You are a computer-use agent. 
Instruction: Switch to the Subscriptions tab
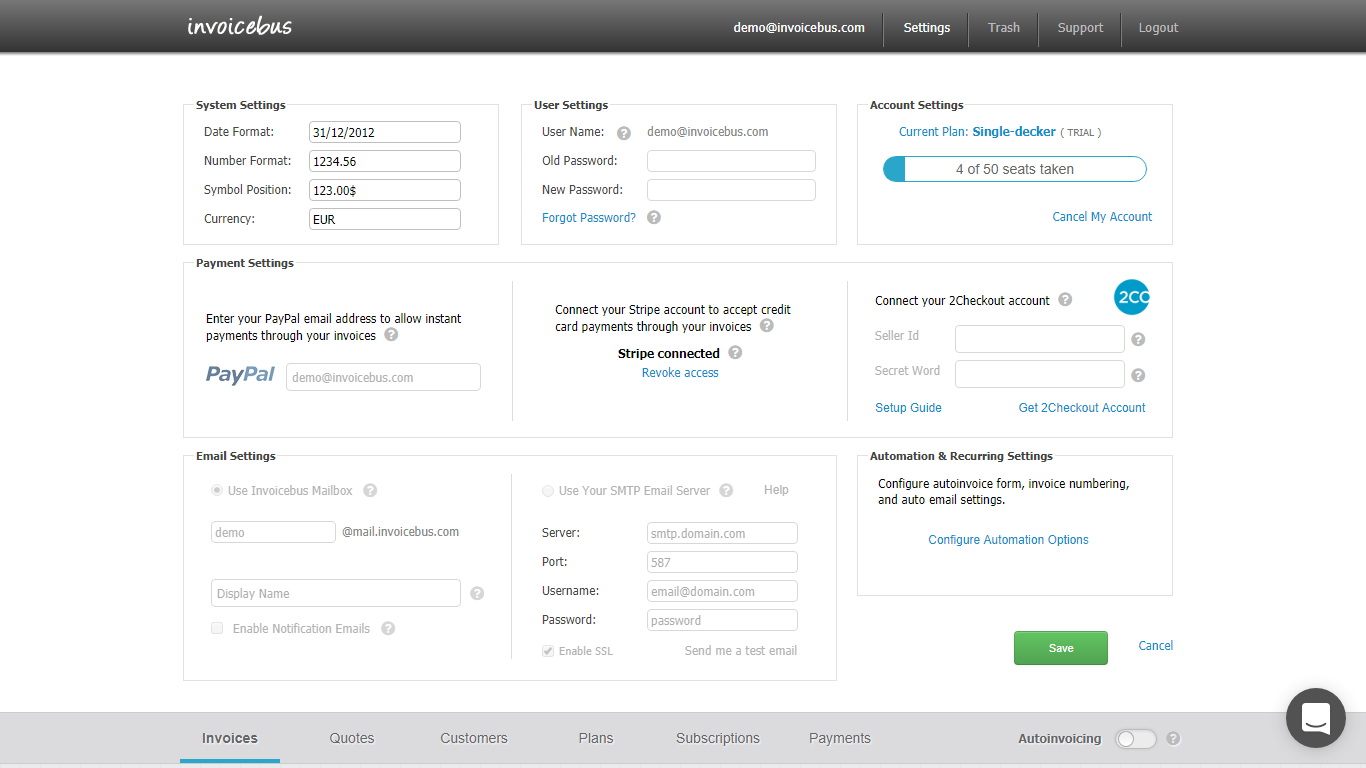(717, 738)
